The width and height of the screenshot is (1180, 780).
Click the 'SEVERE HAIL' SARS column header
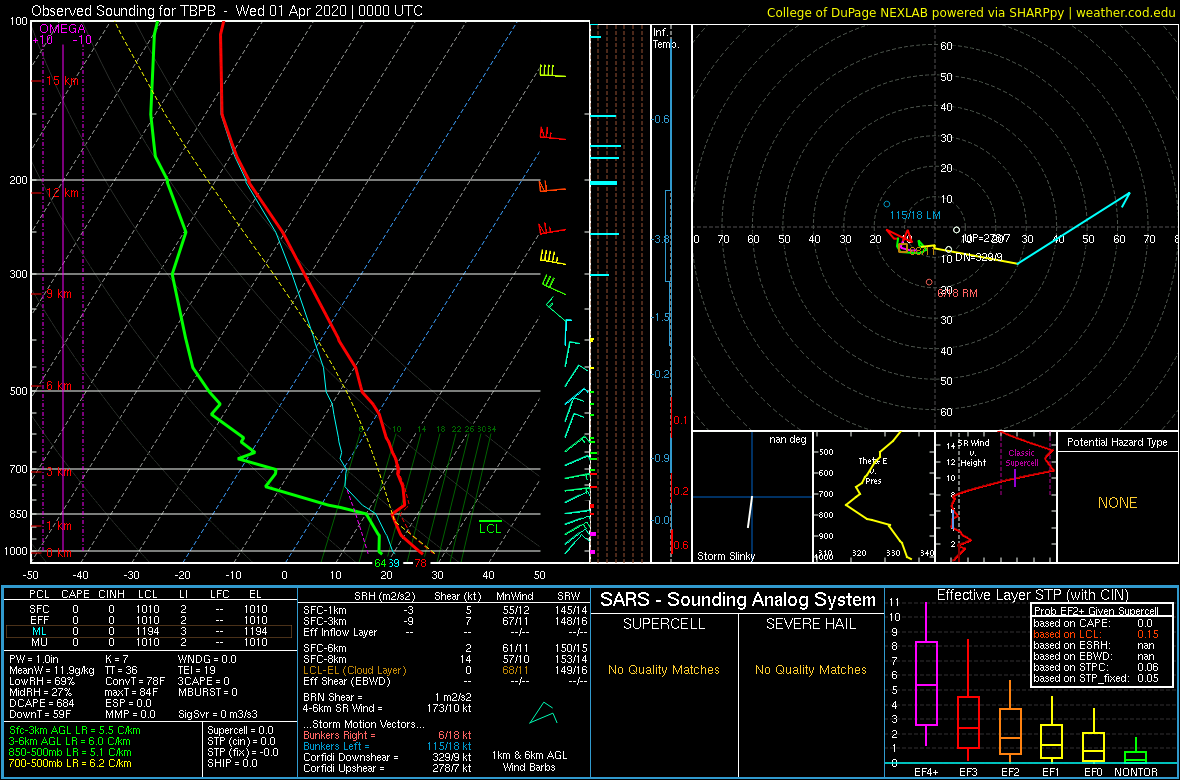coord(812,624)
